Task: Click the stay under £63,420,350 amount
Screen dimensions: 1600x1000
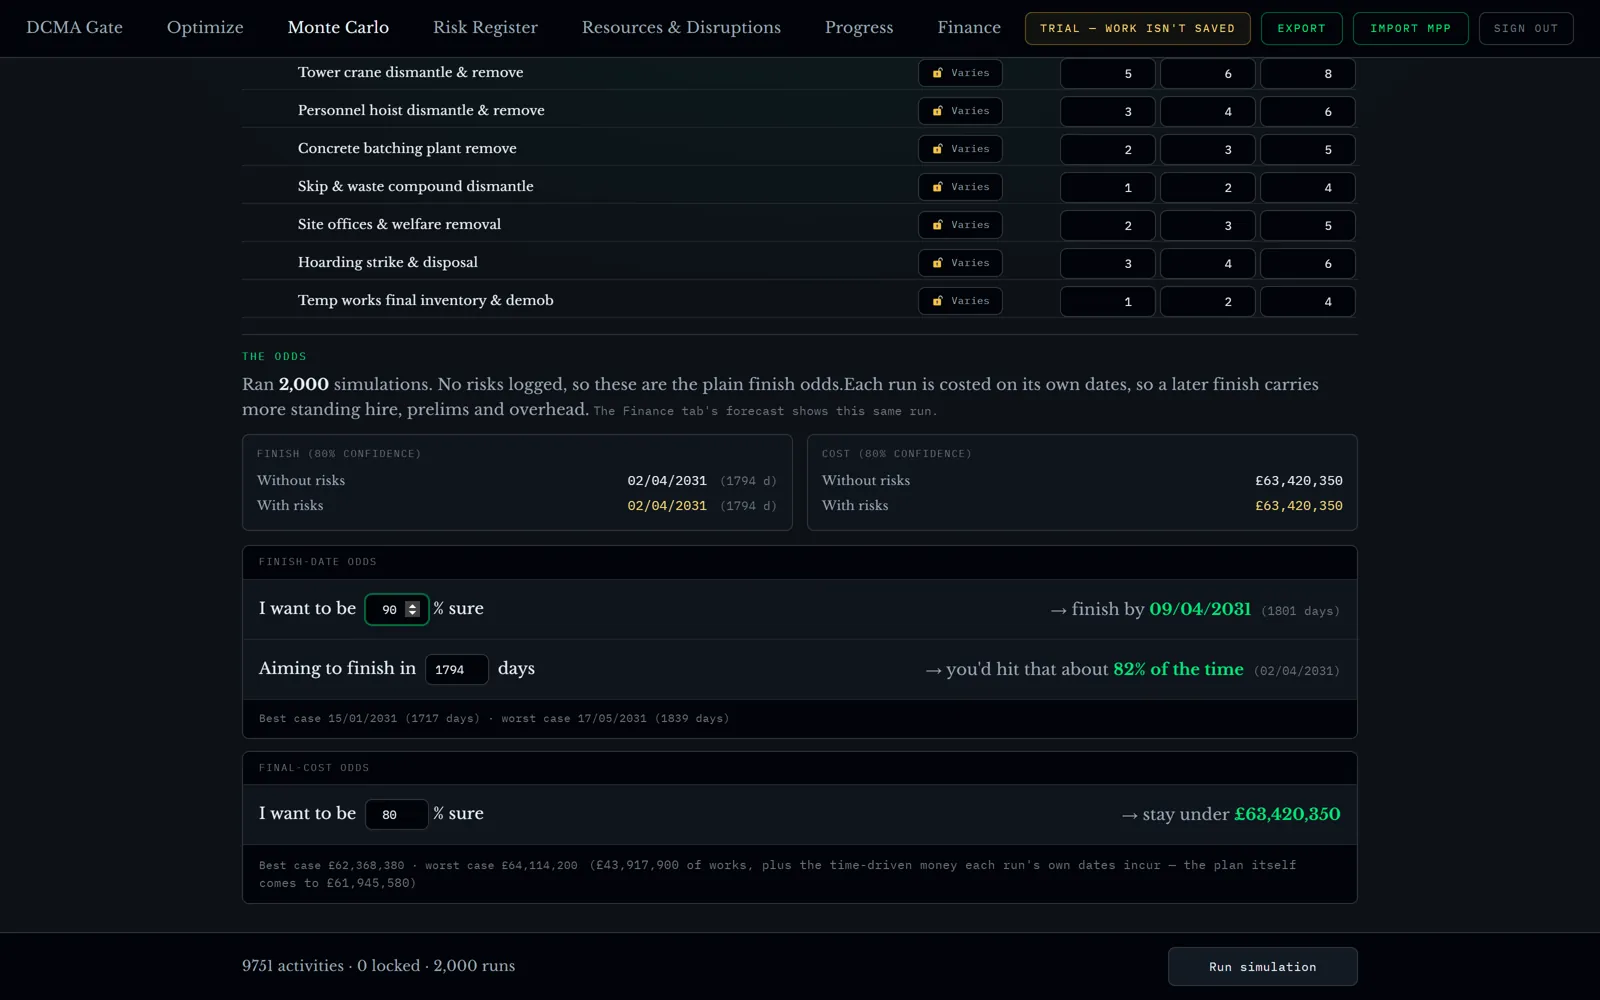Action: click(x=1287, y=814)
